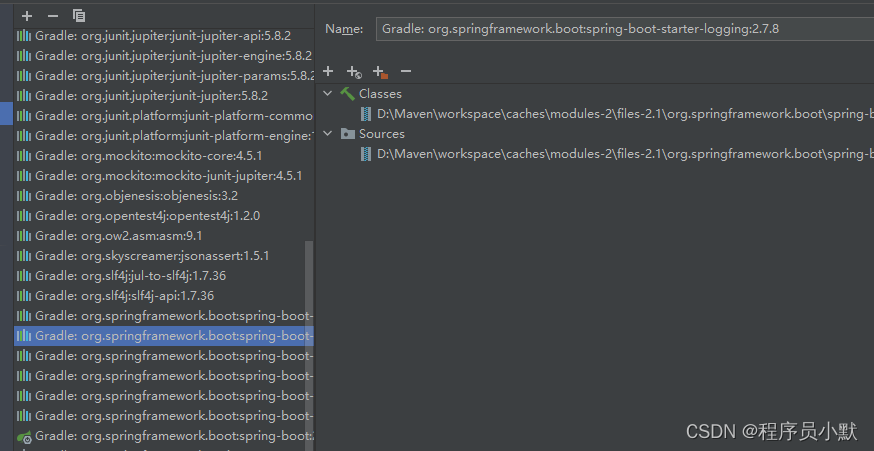Select the junit-jupiter-api:5.8.2 library
This screenshot has width=874, height=451.
pyautogui.click(x=164, y=36)
